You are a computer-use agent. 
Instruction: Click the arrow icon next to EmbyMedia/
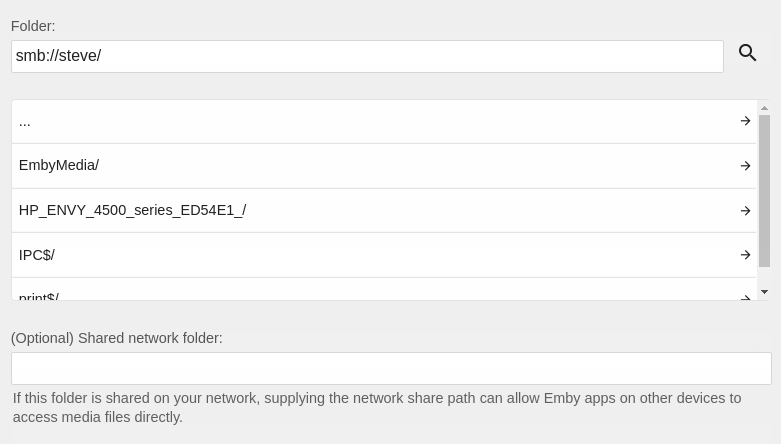coord(745,166)
